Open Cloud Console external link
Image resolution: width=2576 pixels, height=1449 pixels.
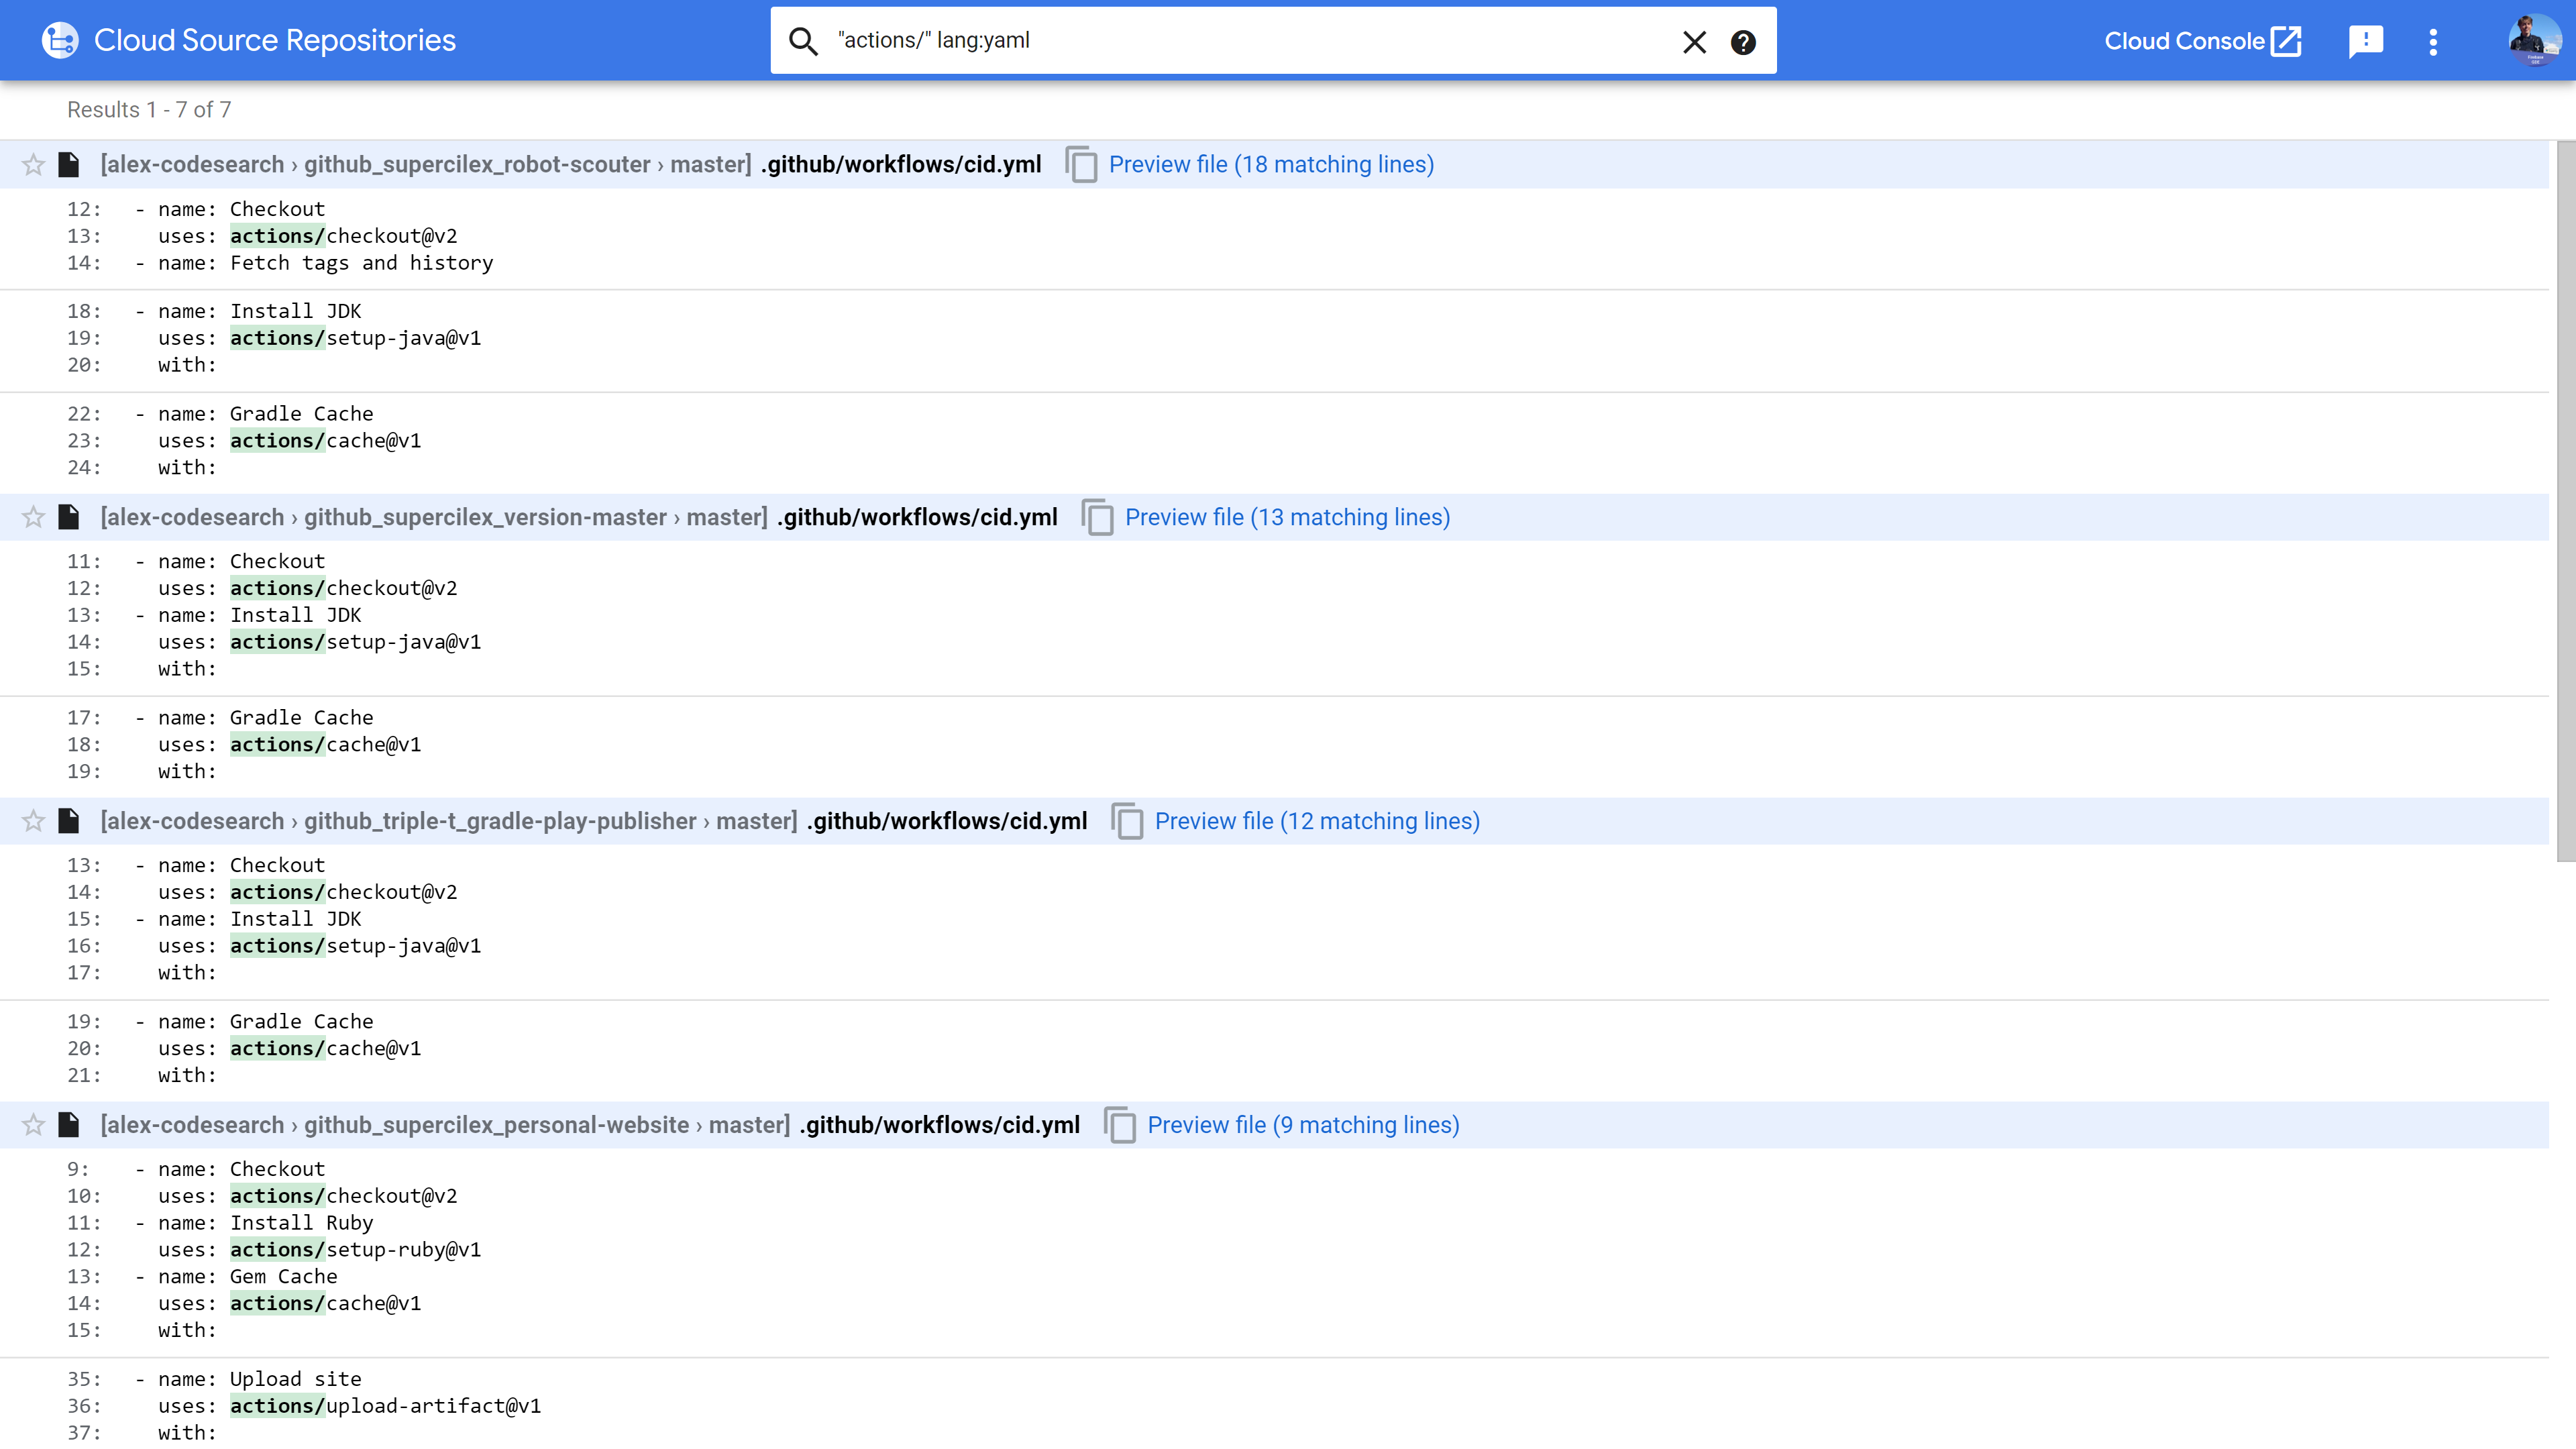click(2202, 41)
